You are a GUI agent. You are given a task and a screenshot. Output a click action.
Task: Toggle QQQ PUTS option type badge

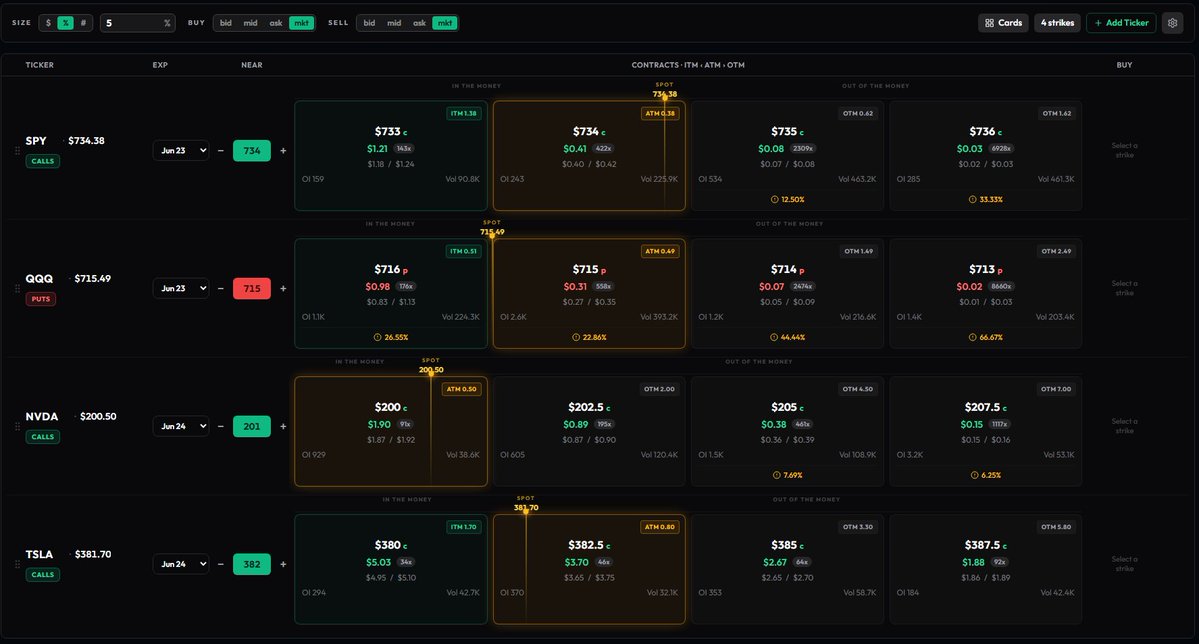[x=41, y=299]
